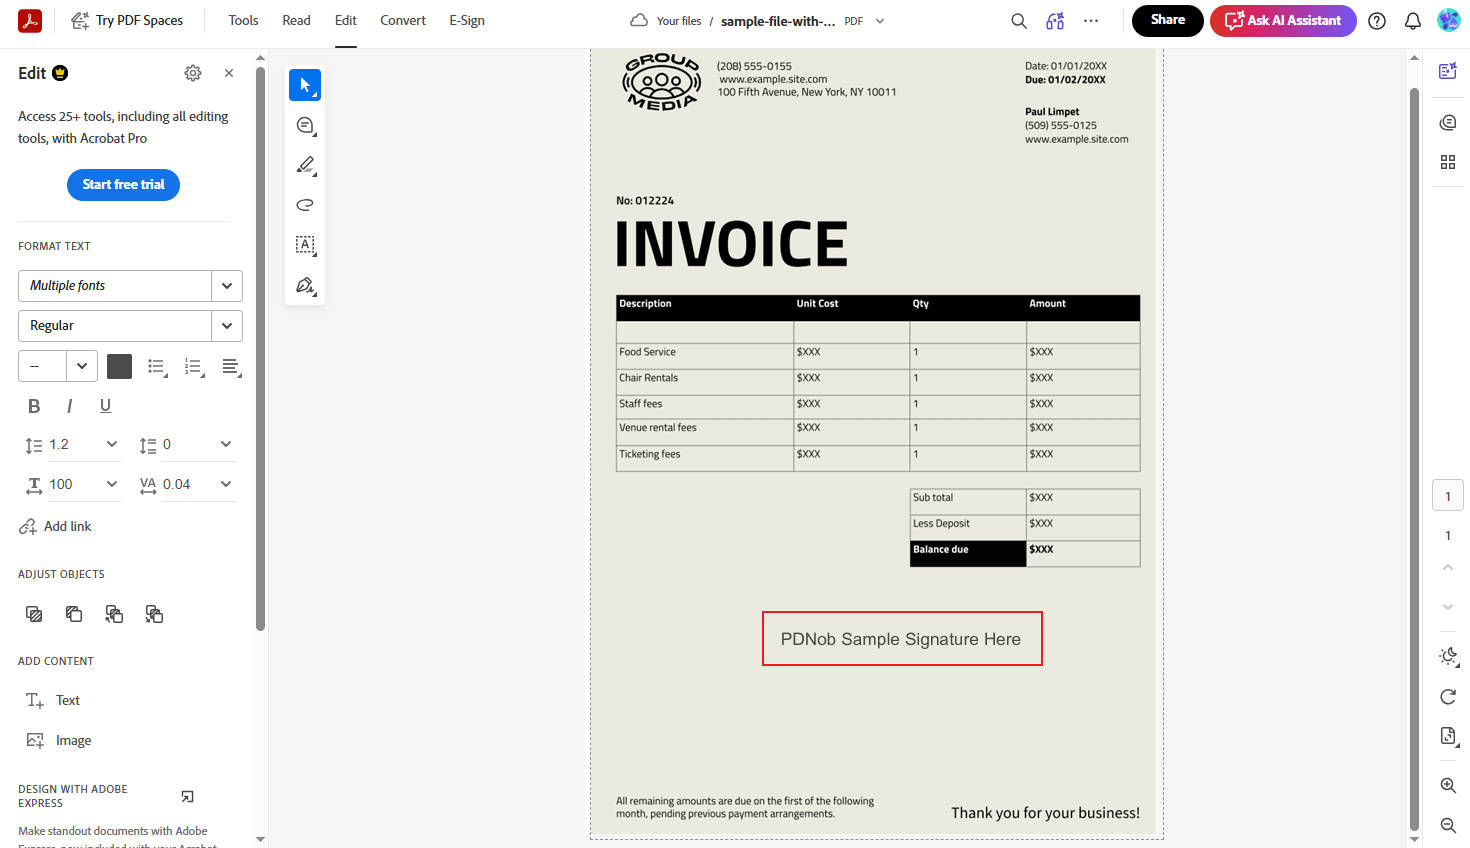Pick the highlighter pen tool

pyautogui.click(x=305, y=165)
